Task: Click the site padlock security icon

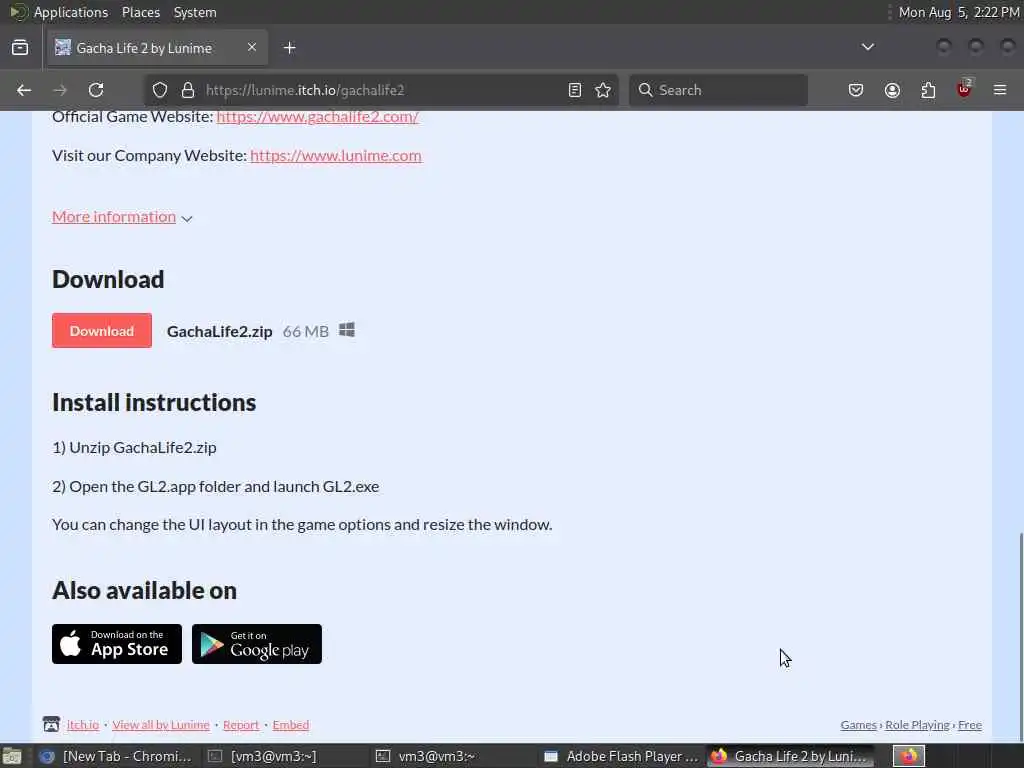Action: 188,90
